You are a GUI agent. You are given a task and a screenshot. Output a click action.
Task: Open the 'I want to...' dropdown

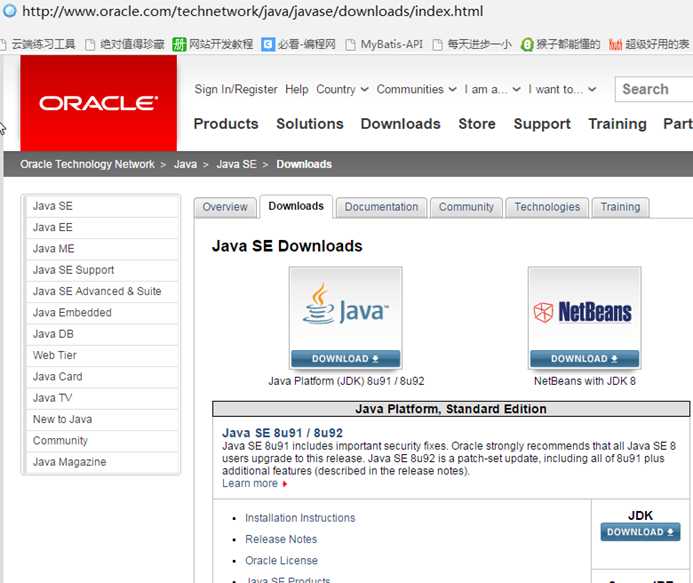(x=562, y=89)
